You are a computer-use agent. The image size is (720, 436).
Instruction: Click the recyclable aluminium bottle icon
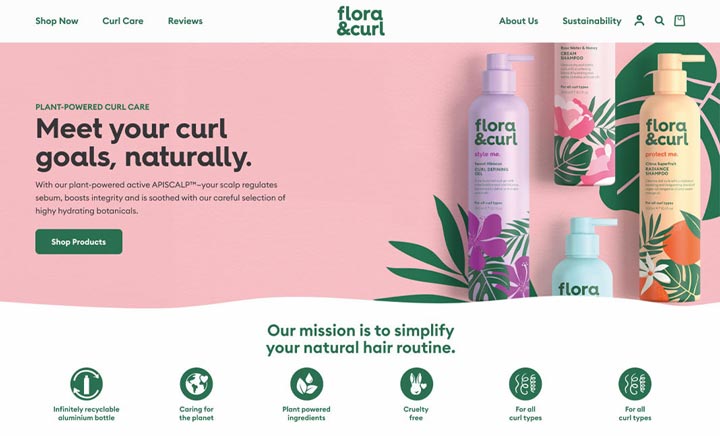[86, 384]
